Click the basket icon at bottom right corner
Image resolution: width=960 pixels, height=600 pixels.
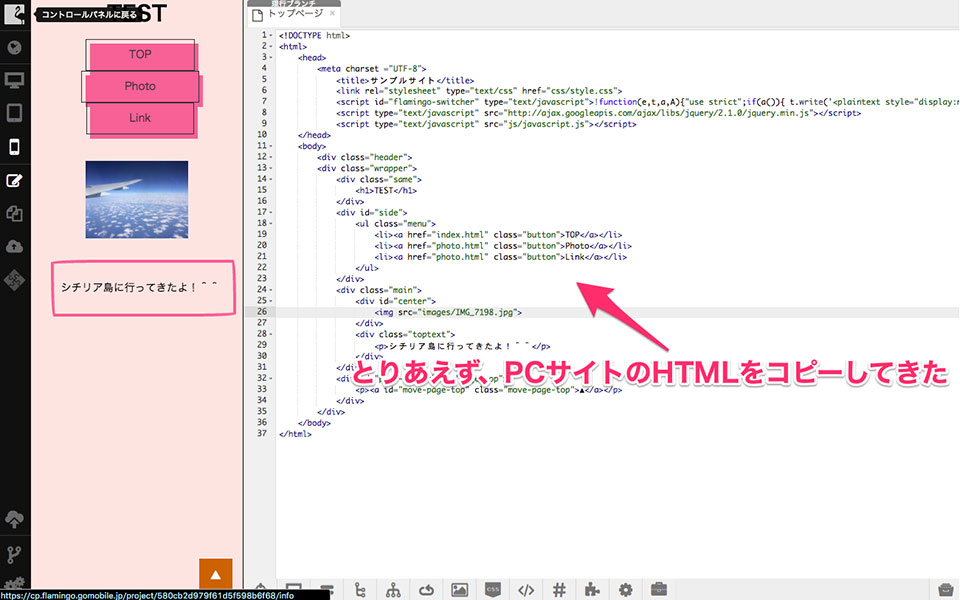945,590
